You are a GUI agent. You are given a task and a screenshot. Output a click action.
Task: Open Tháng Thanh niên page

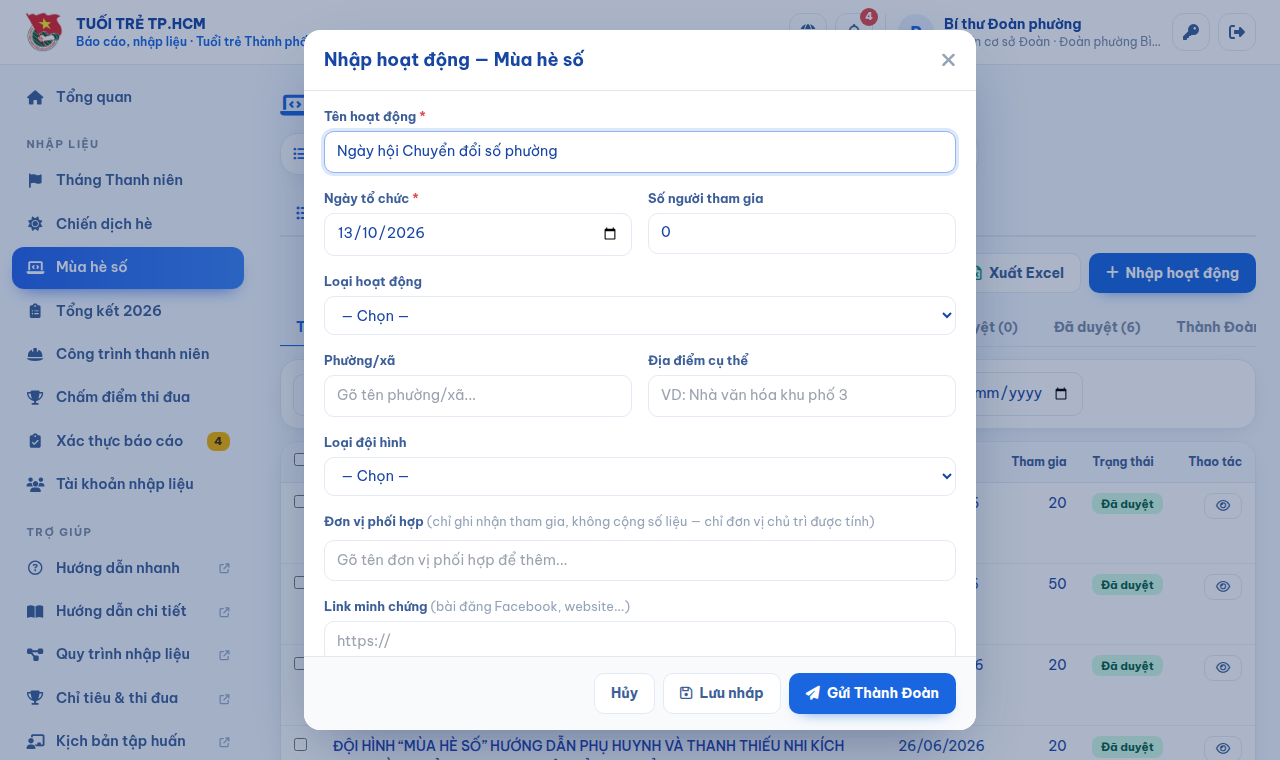(x=128, y=180)
